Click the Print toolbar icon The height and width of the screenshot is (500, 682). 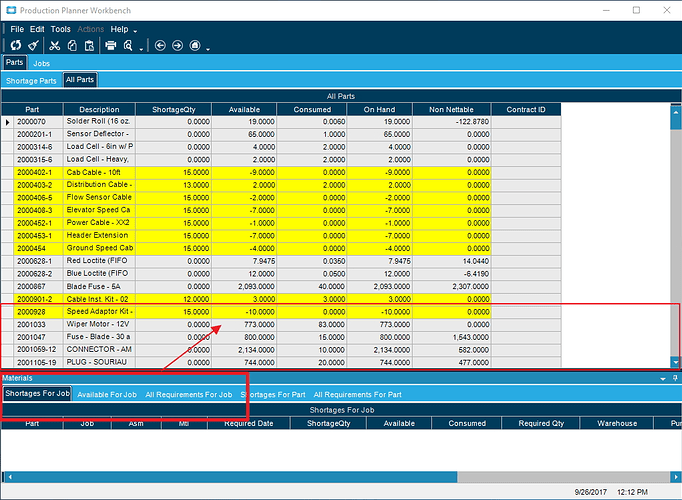click(111, 45)
